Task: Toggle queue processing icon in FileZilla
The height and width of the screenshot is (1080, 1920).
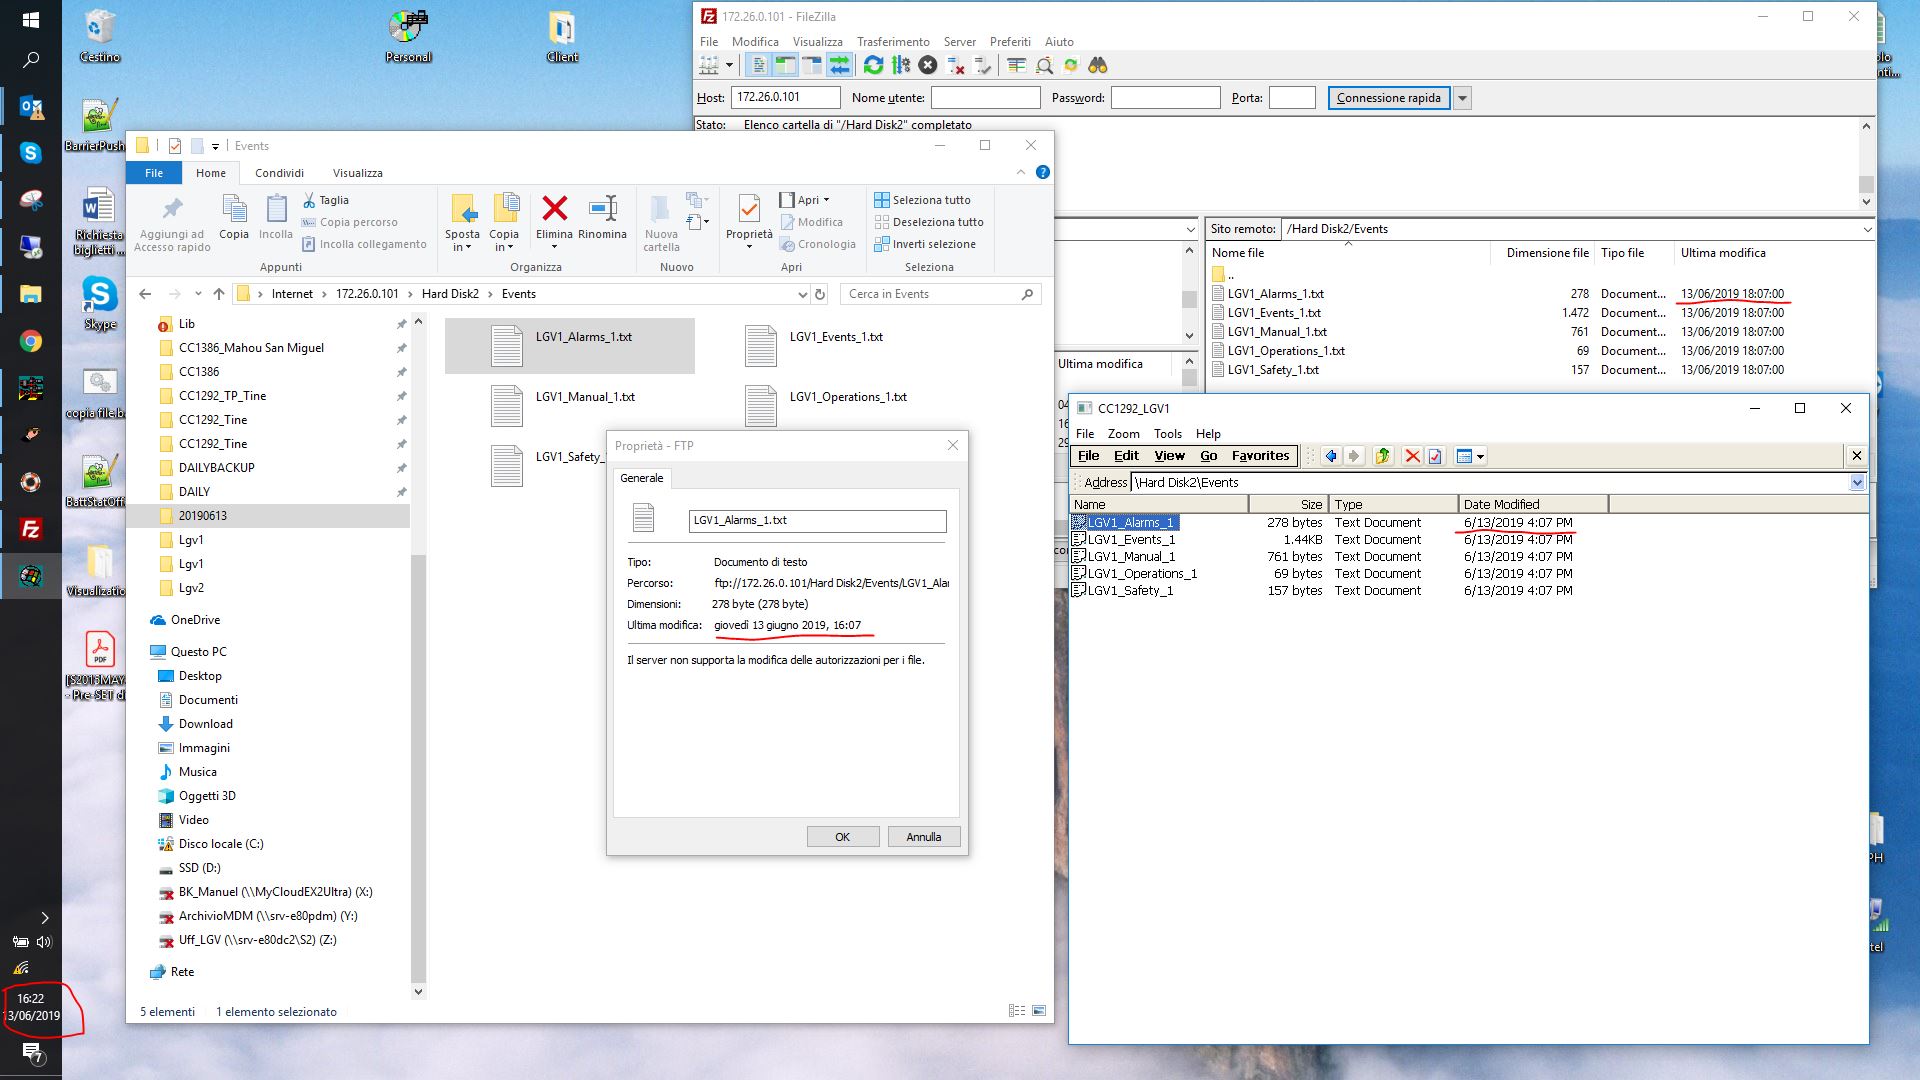Action: click(x=901, y=65)
